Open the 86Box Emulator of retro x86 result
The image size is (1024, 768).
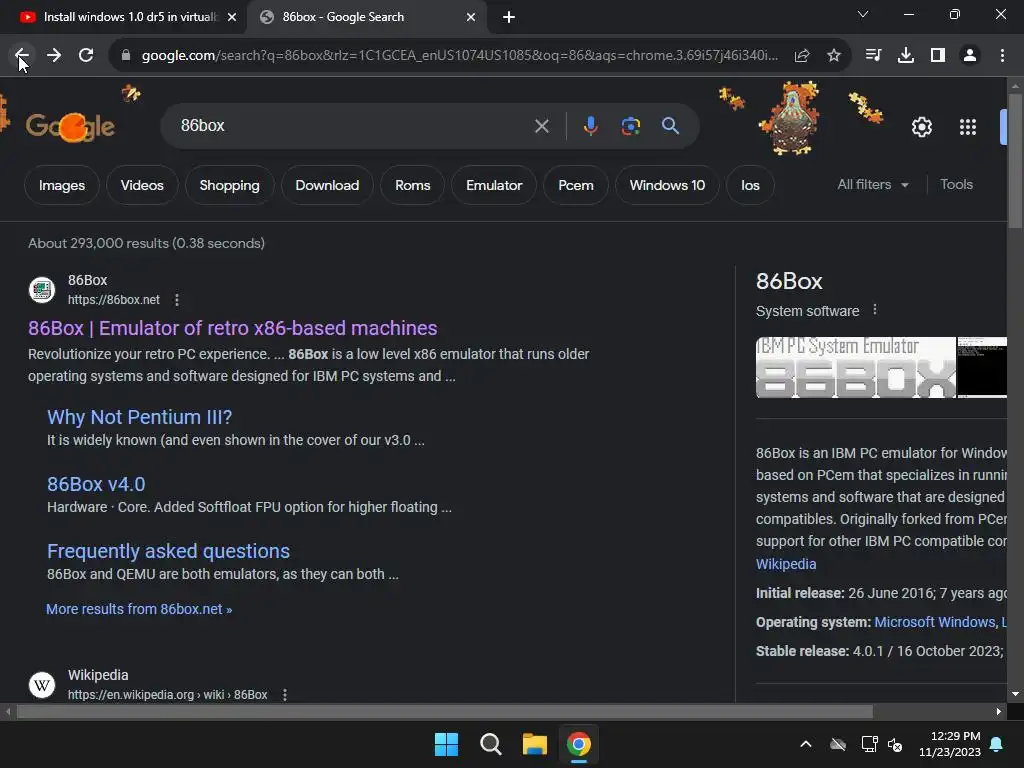click(x=232, y=328)
